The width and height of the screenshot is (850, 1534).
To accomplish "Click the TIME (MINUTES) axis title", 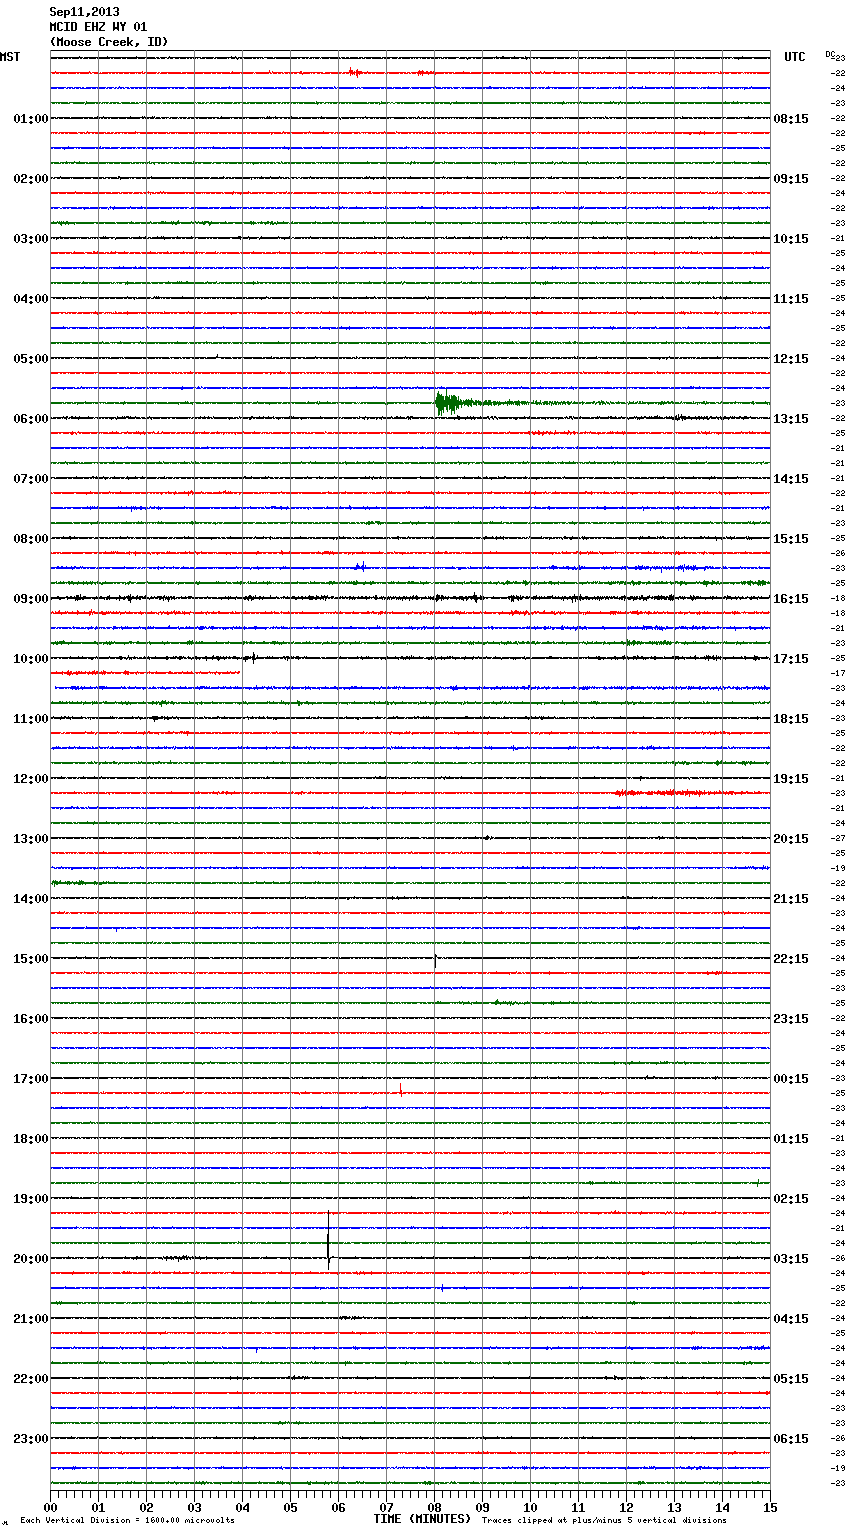I will pos(422,1519).
